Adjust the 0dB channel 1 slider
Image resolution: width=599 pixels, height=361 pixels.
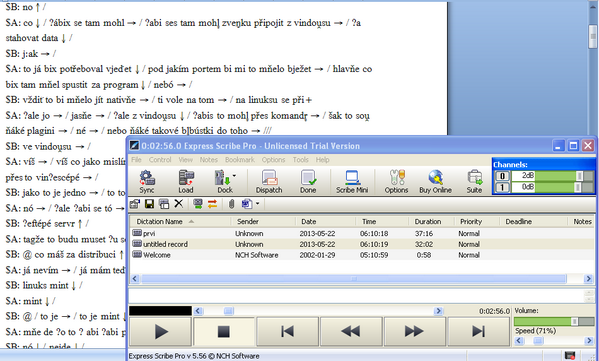(x=578, y=187)
